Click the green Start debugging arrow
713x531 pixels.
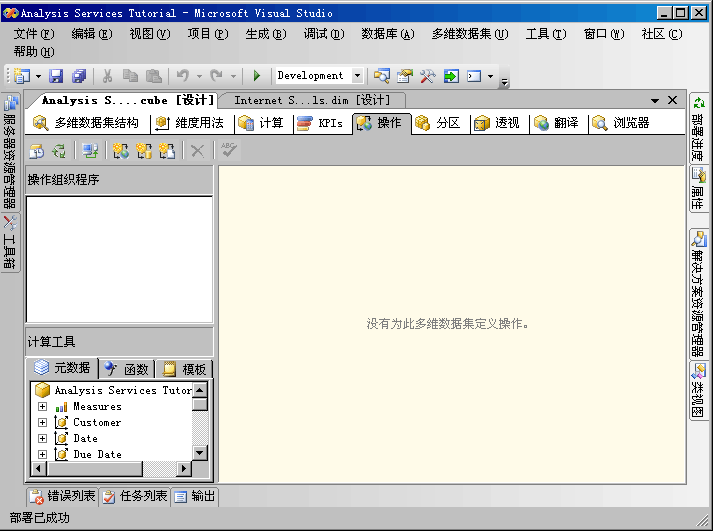(x=256, y=75)
